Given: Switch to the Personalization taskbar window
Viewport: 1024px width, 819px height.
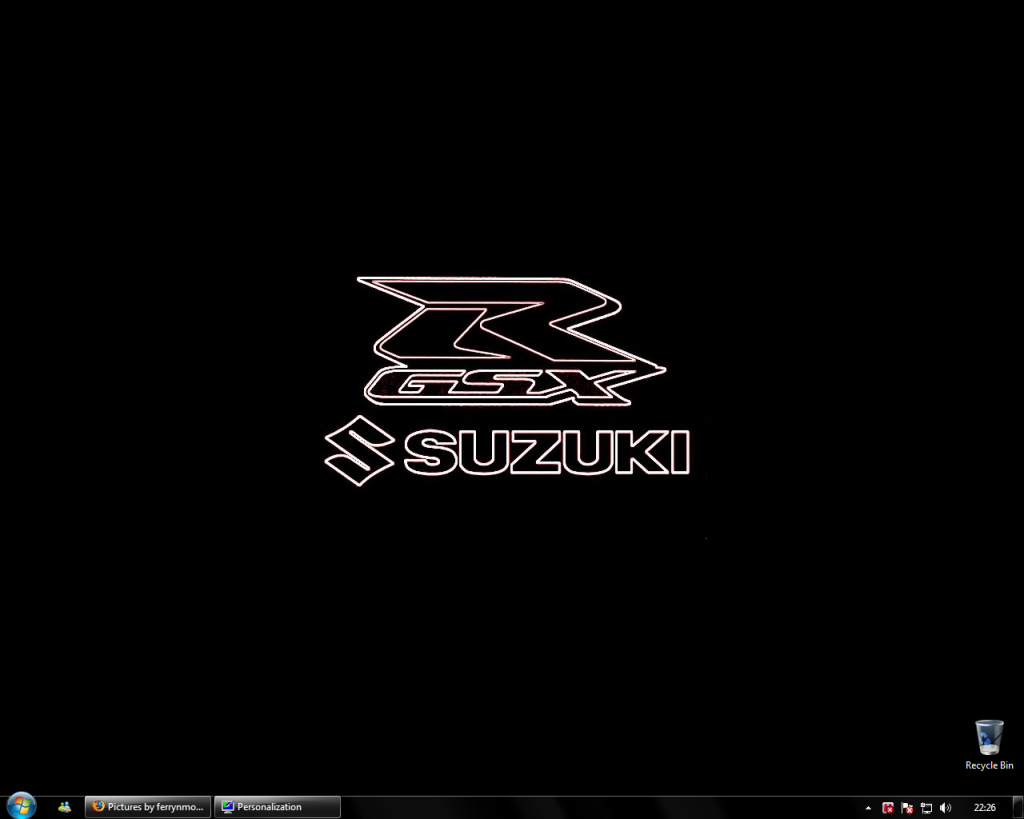Looking at the screenshot, I should (x=278, y=807).
